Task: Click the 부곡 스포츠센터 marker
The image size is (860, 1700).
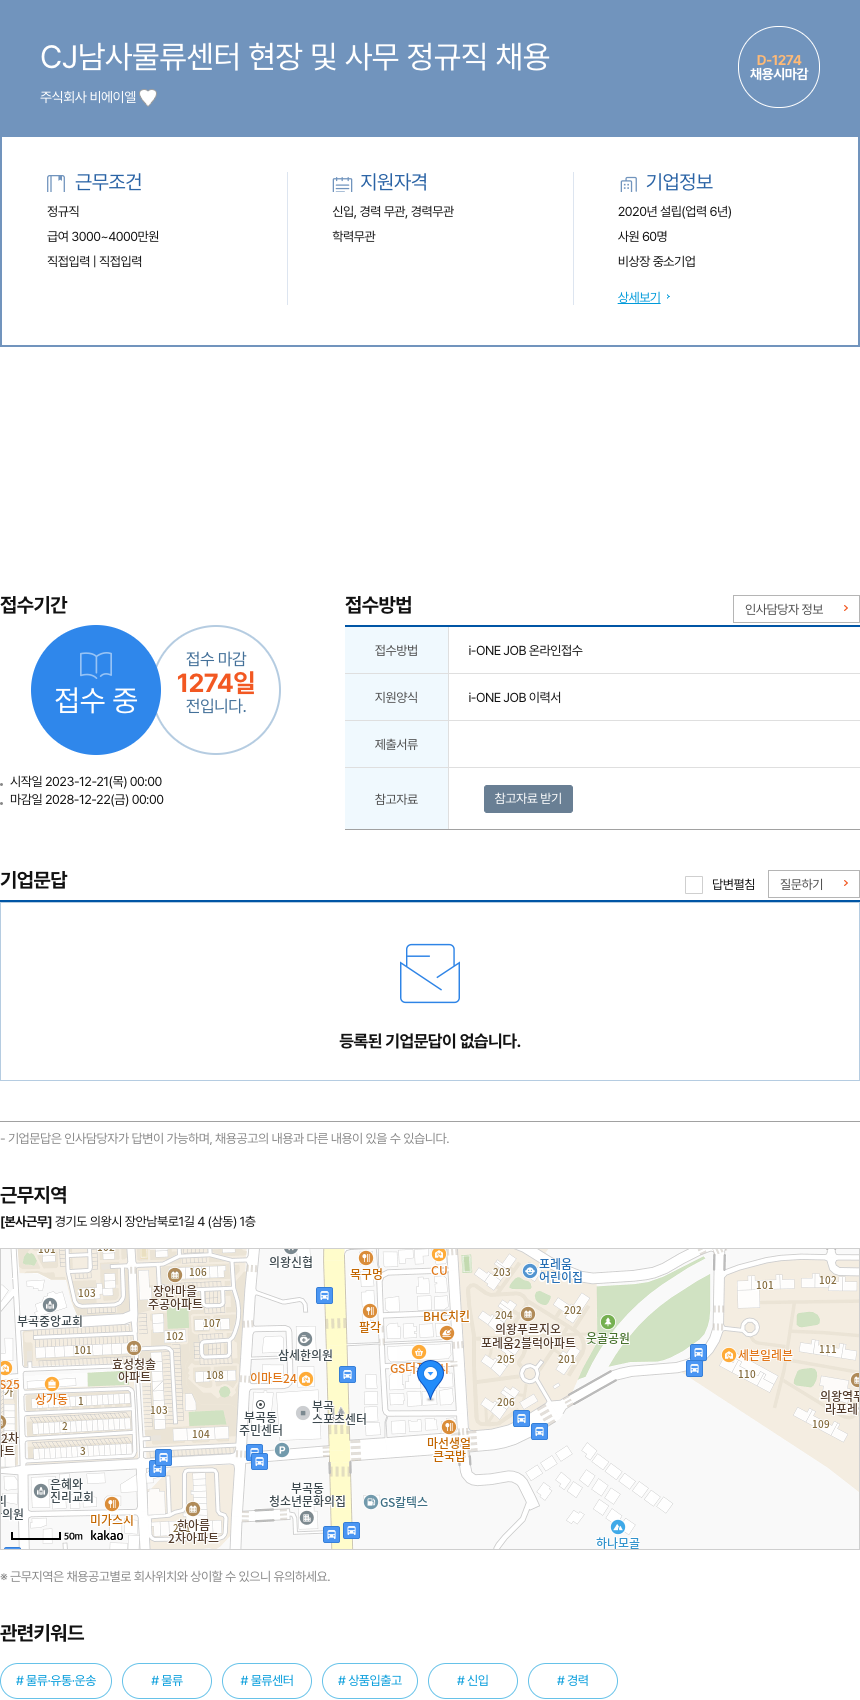Action: point(303,1413)
